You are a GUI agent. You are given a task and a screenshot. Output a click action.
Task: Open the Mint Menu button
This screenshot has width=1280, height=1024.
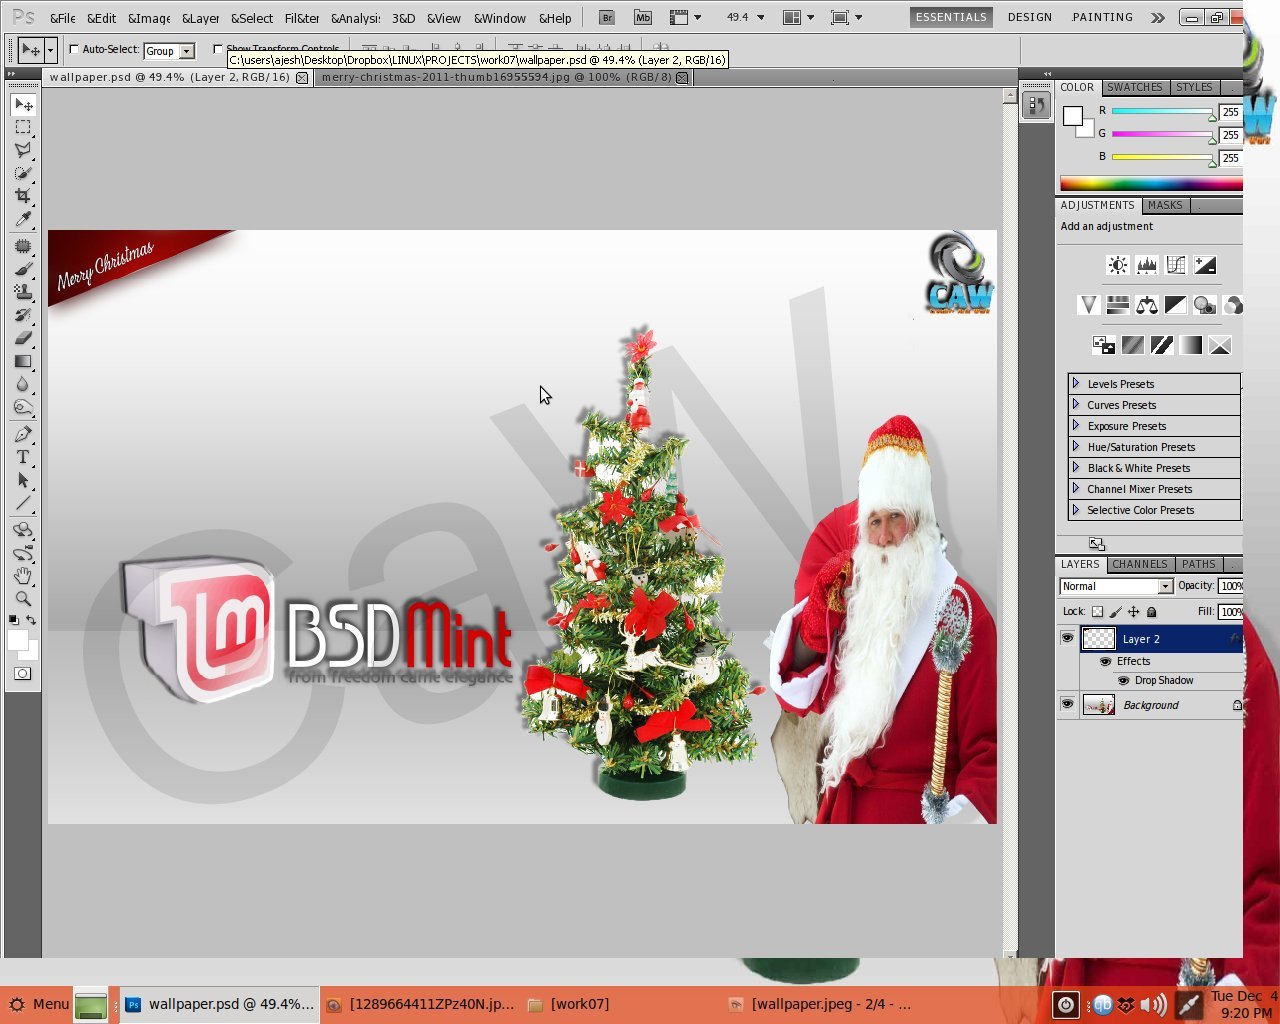coord(38,1004)
